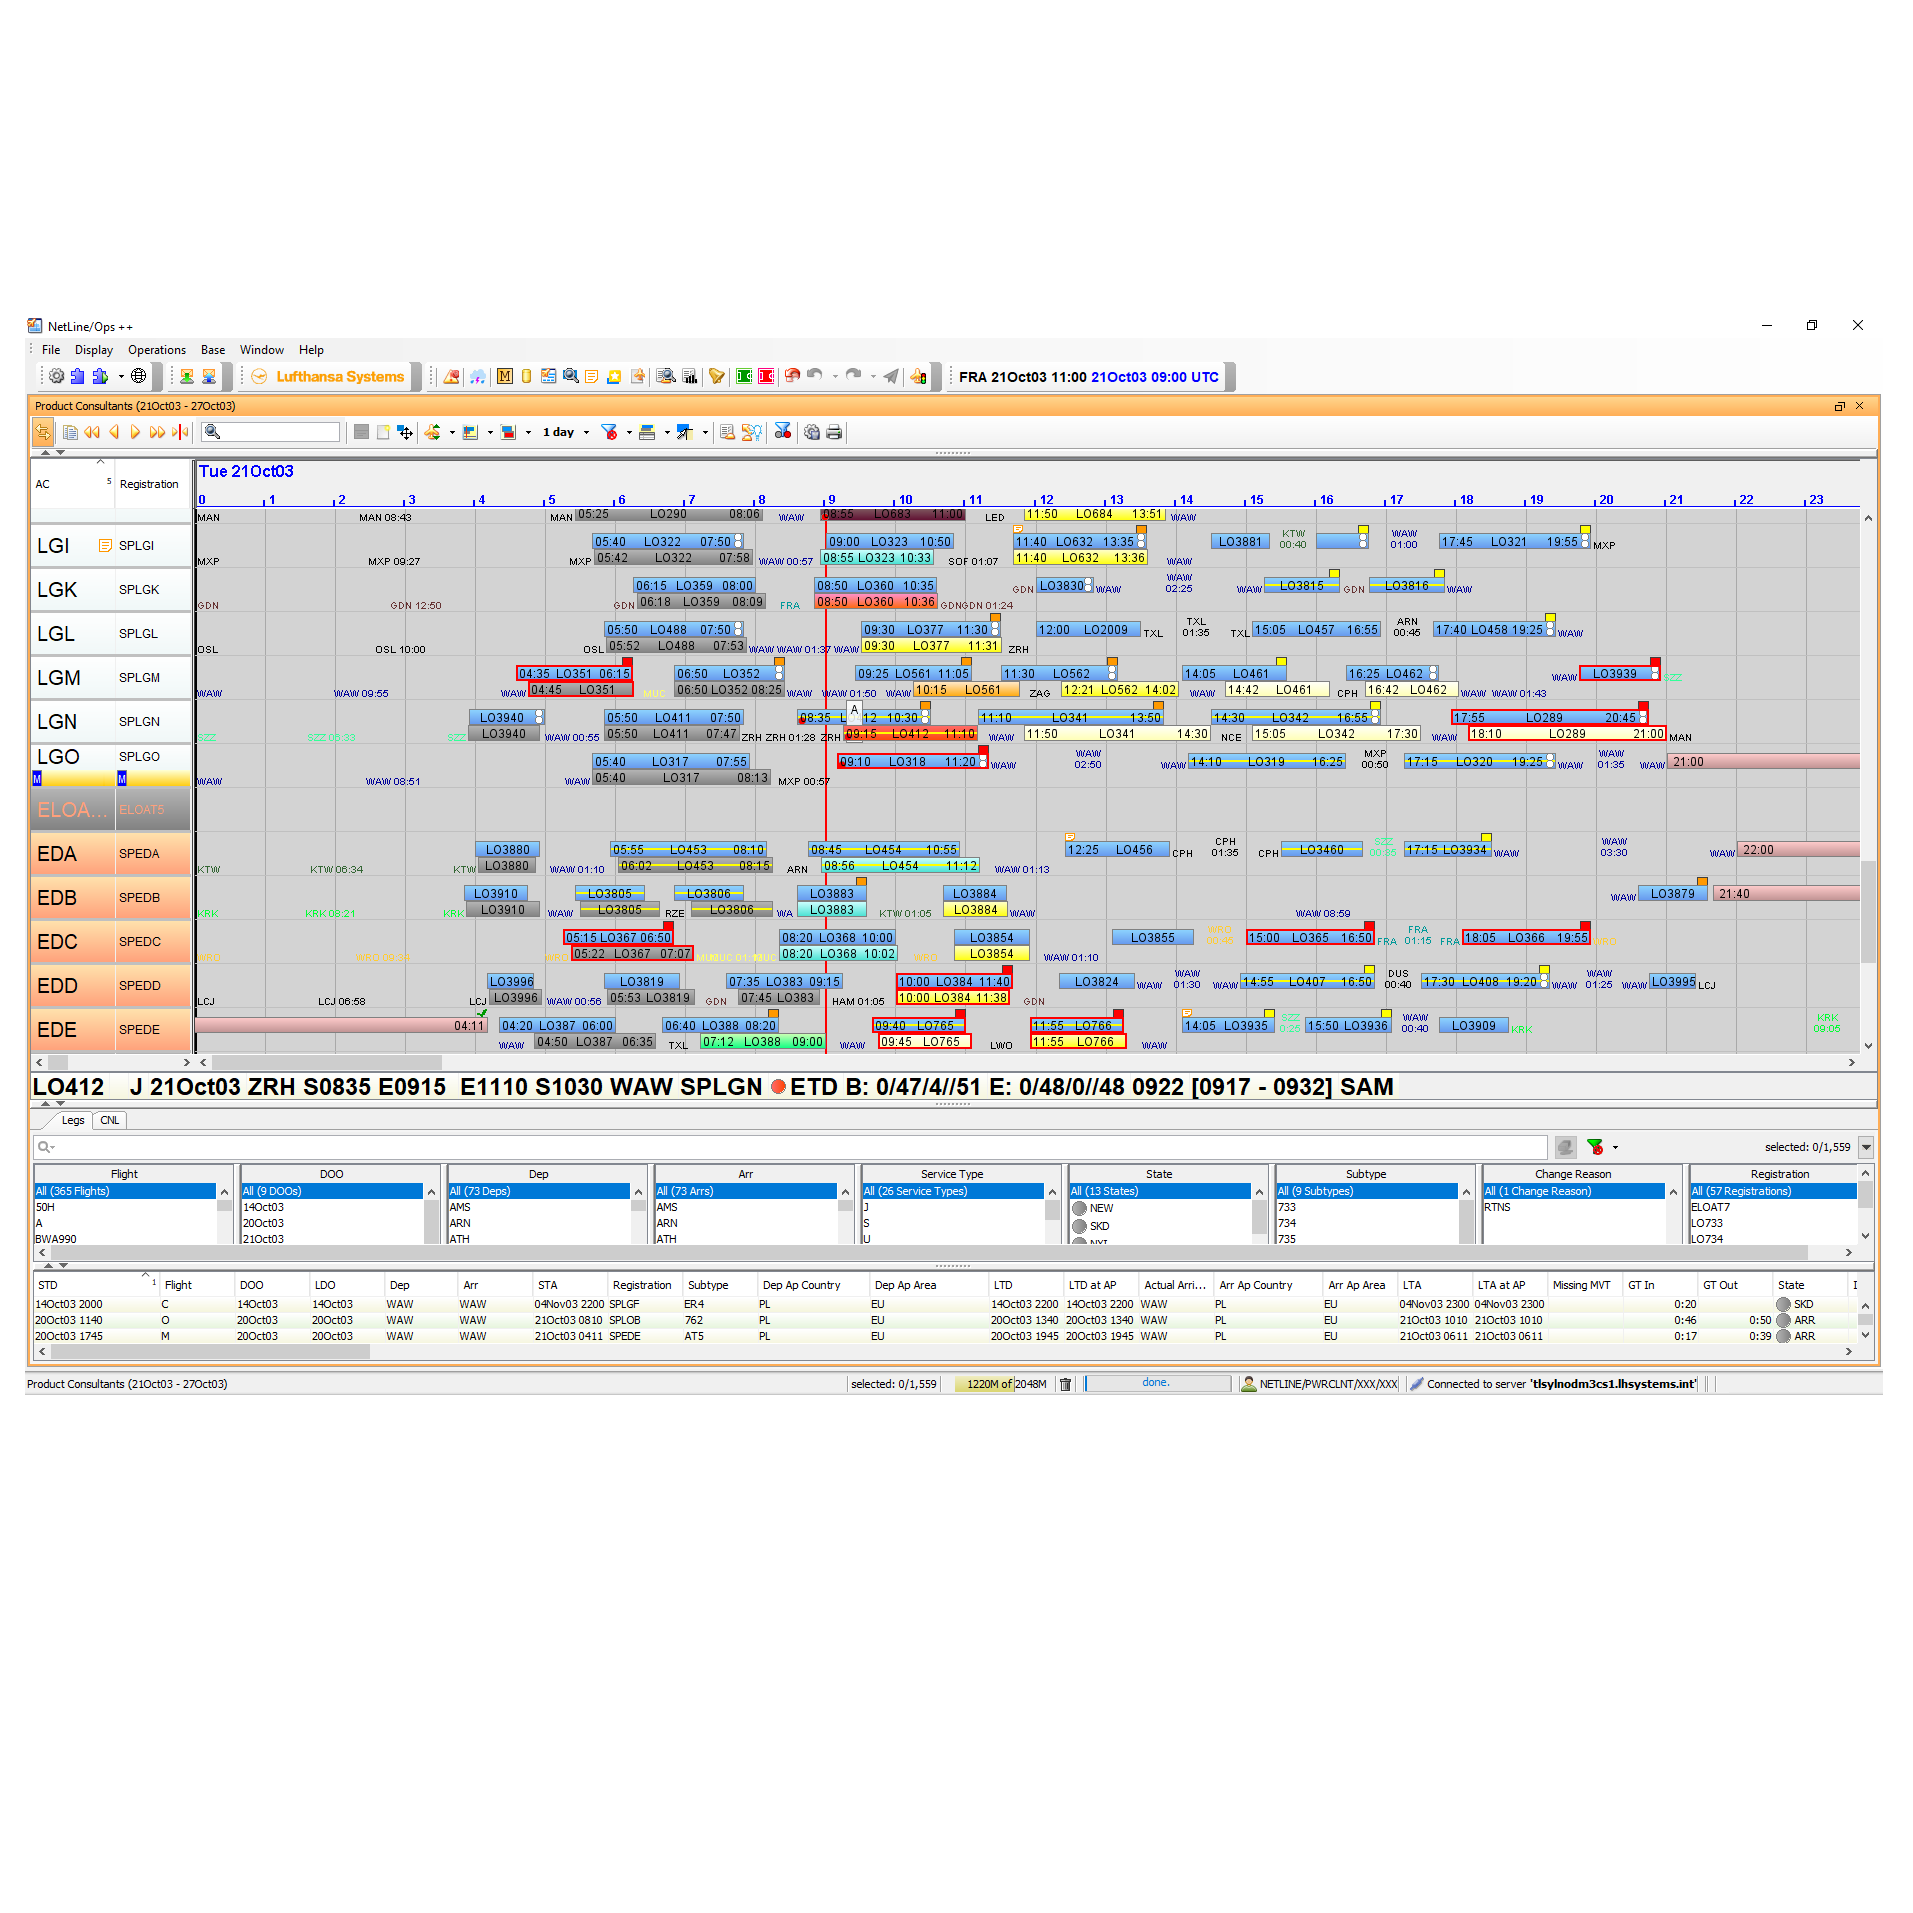Viewport: 1913px width, 1913px height.
Task: Switch to the CNL tab
Action: click(110, 1120)
